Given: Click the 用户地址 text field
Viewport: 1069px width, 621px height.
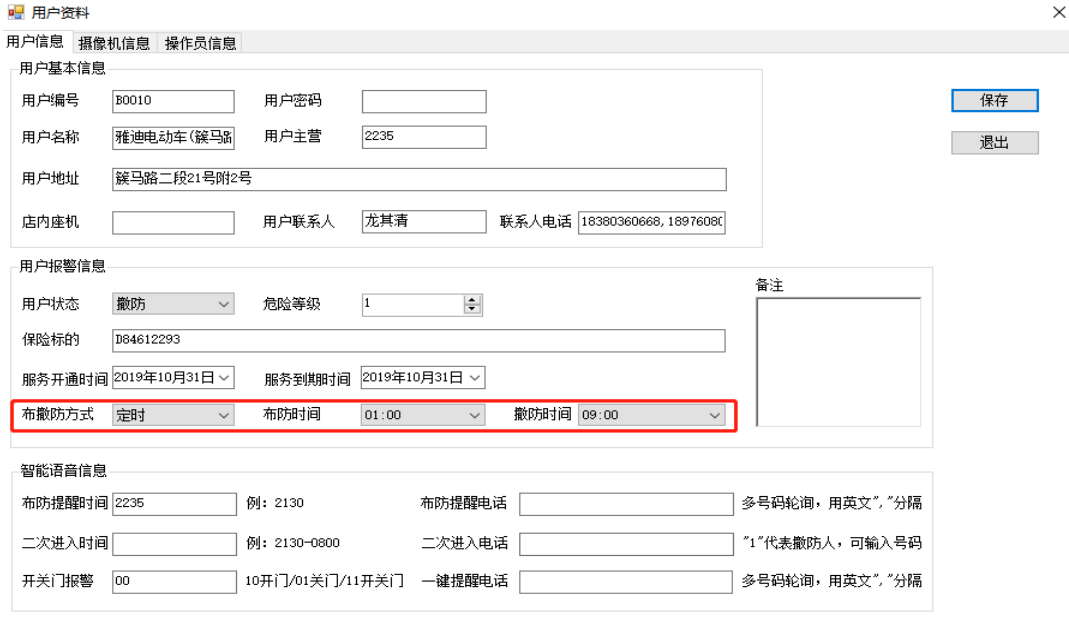Looking at the screenshot, I should pos(419,179).
